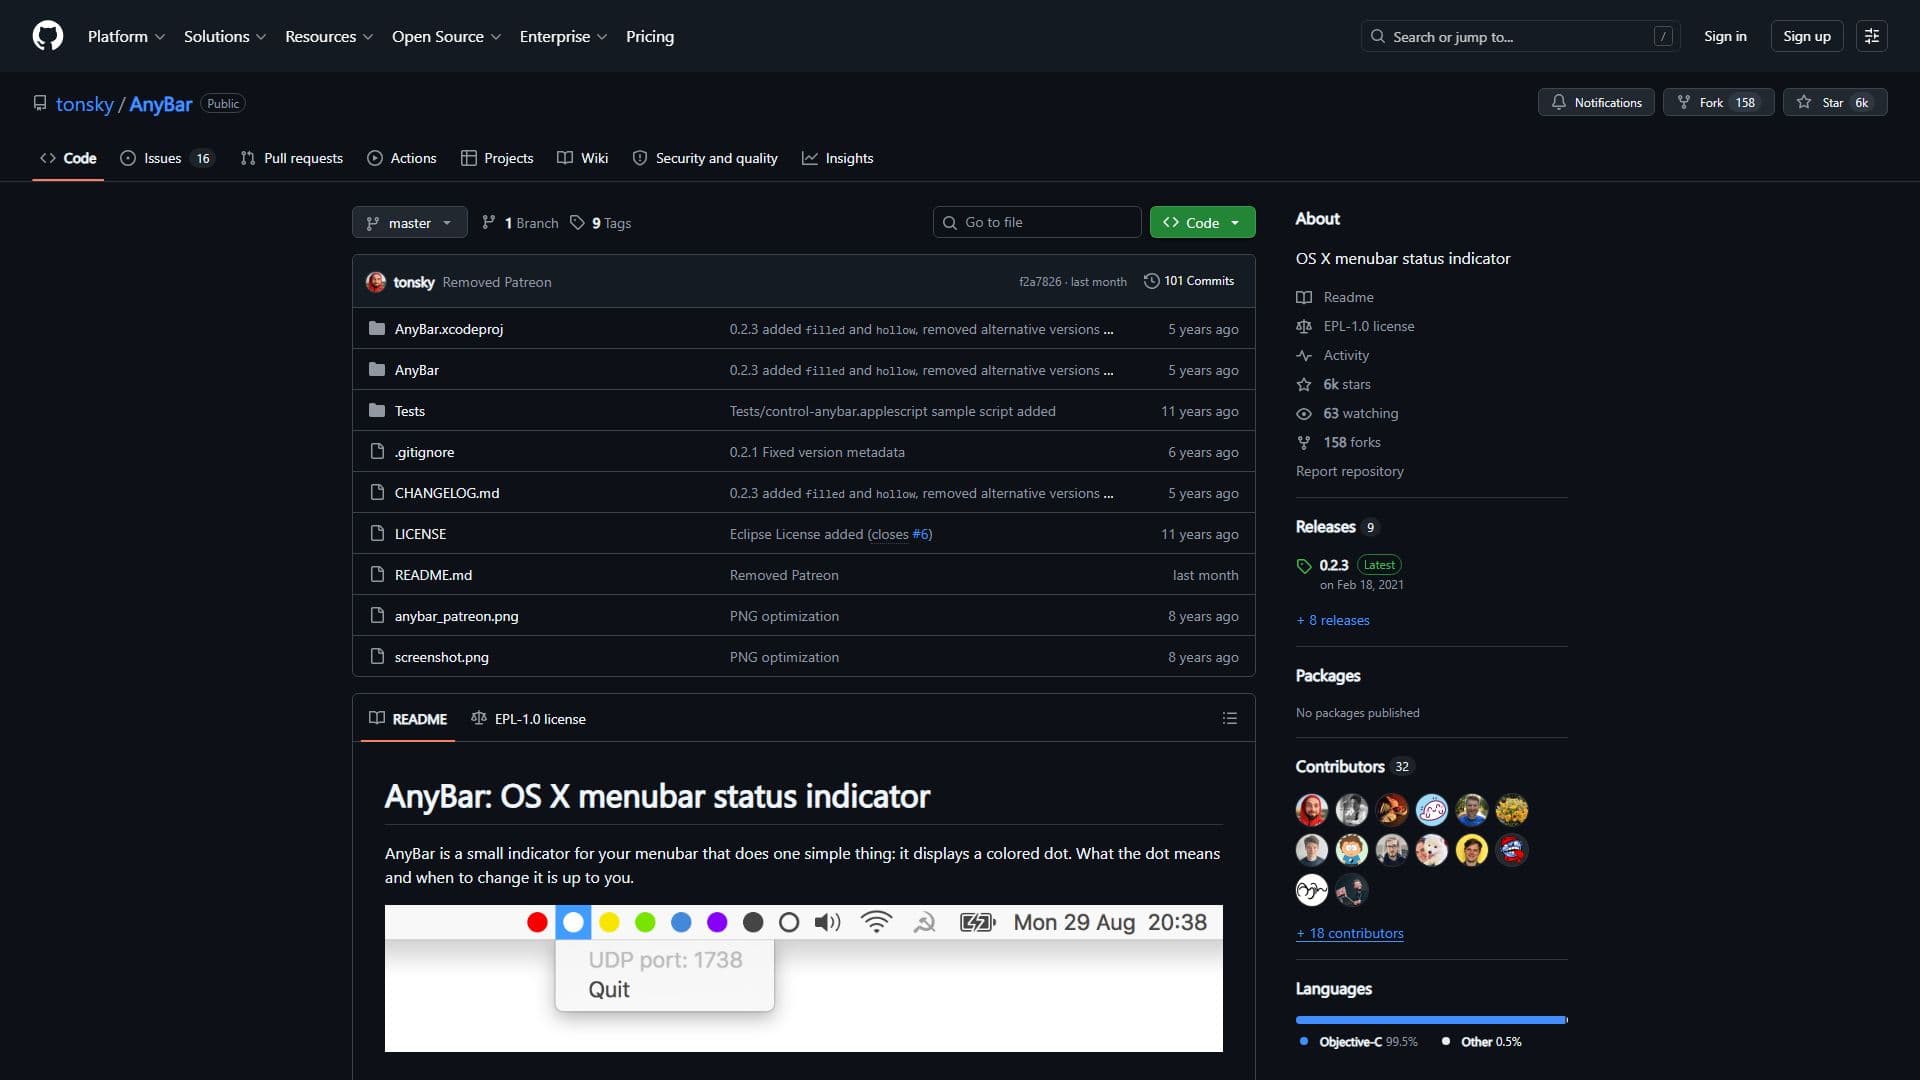Click the tonsky avatar in the commit row
The height and width of the screenshot is (1080, 1920).
tap(376, 282)
